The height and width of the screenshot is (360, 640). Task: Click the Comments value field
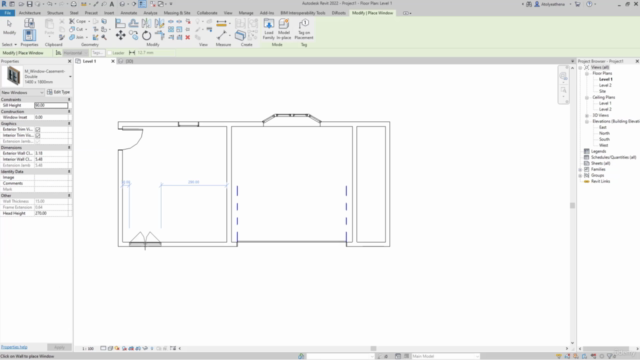click(x=51, y=184)
